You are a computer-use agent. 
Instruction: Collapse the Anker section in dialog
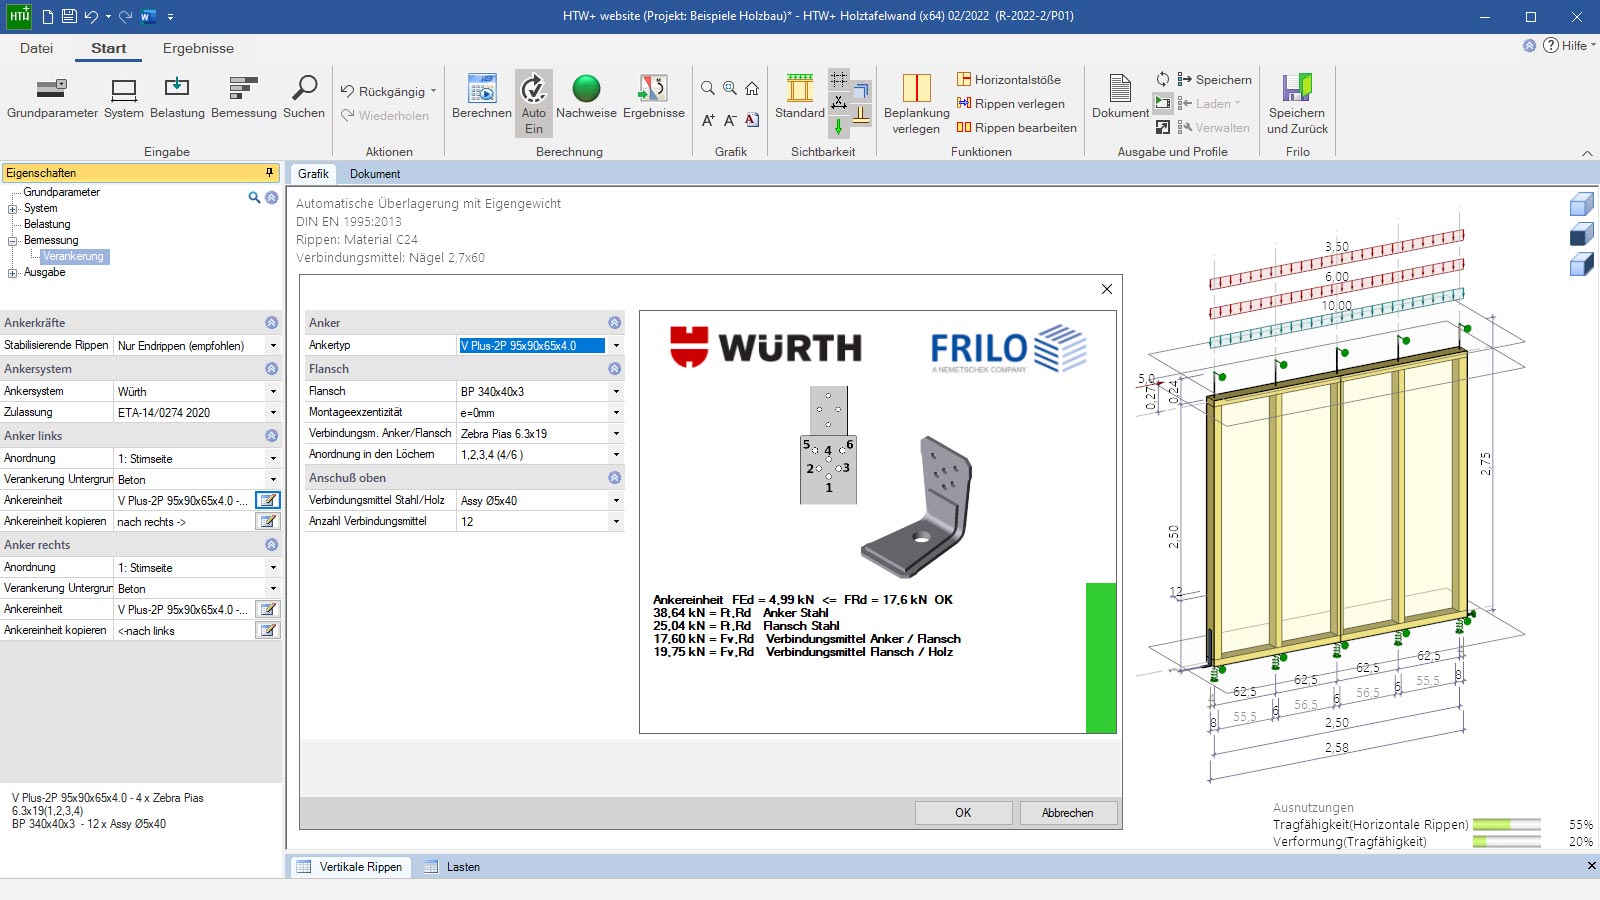point(614,323)
